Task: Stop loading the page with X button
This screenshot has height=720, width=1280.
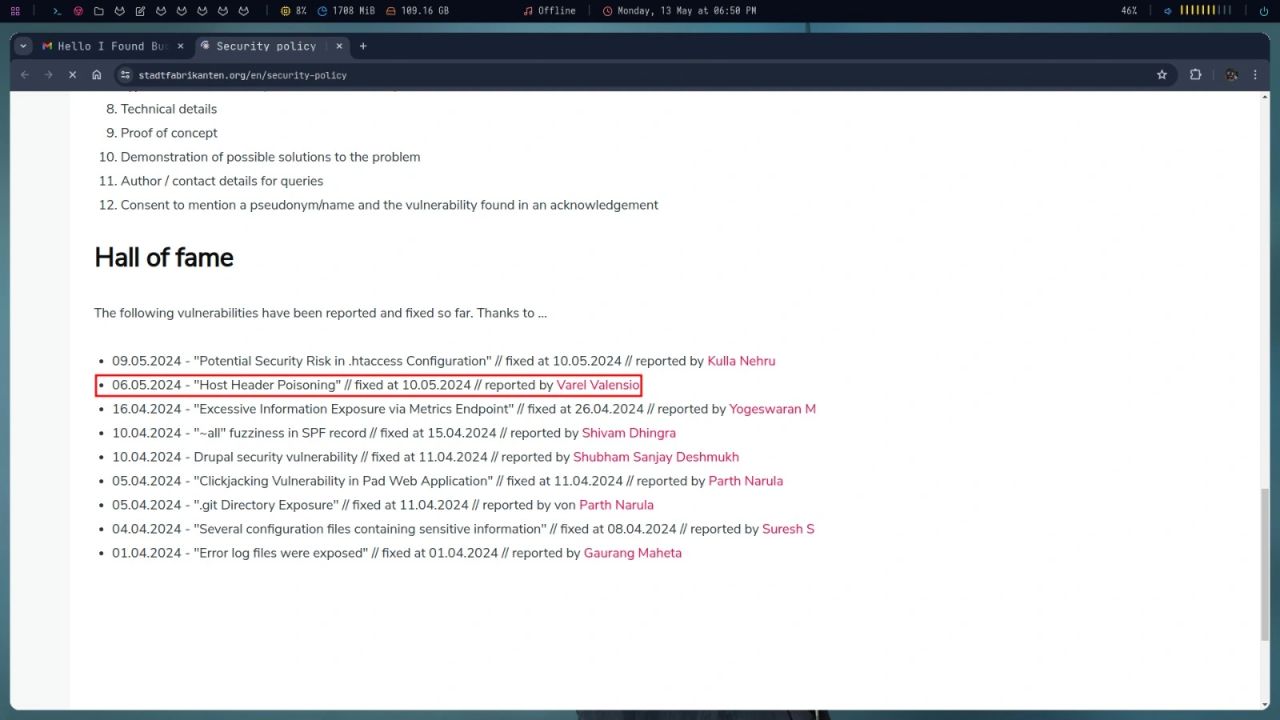Action: click(73, 75)
